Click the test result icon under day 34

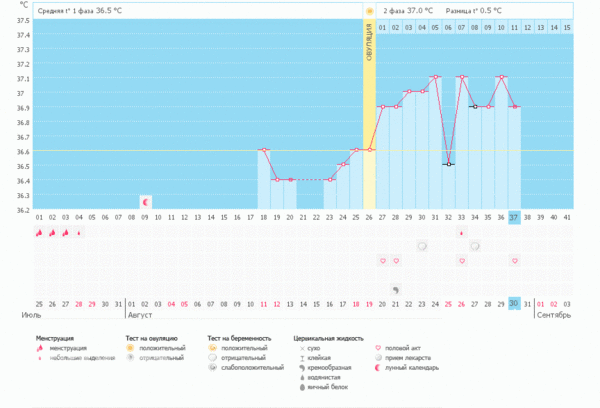475,245
